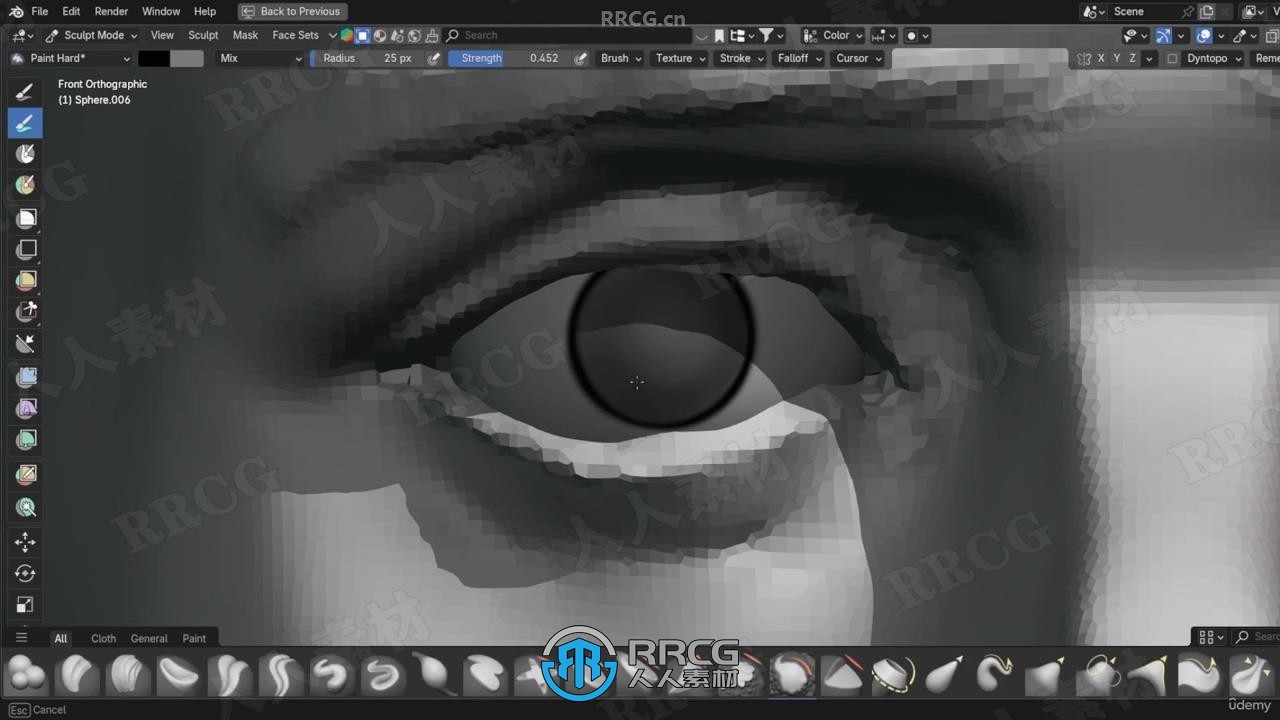Image resolution: width=1280 pixels, height=720 pixels.
Task: Open the Render menu
Action: 111,11
